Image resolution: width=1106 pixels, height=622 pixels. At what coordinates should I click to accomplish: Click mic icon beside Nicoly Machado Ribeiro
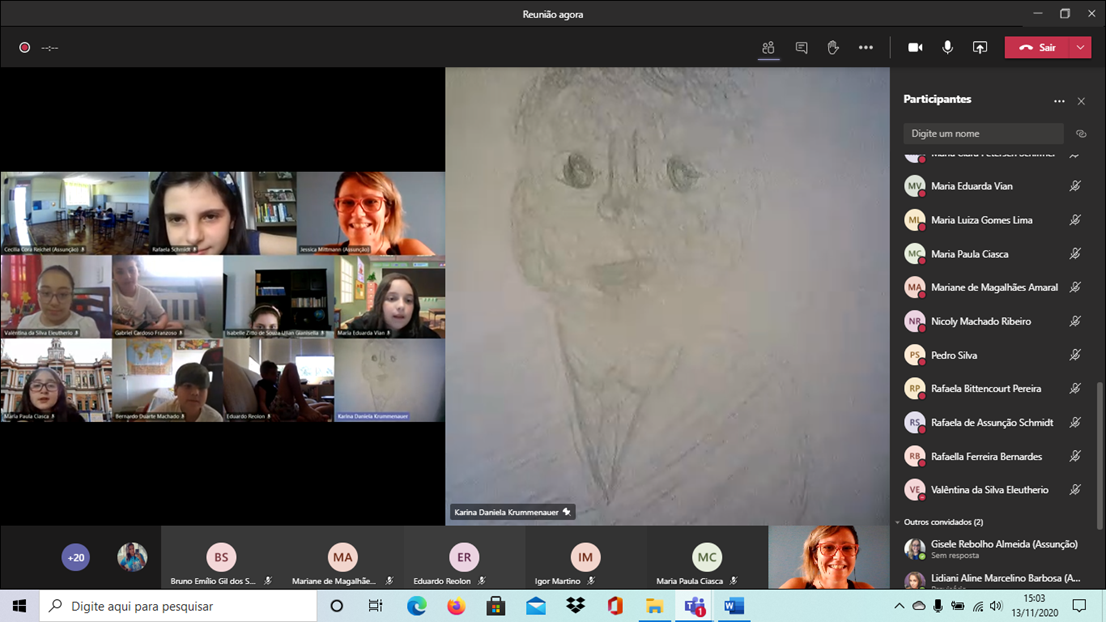coord(1074,321)
